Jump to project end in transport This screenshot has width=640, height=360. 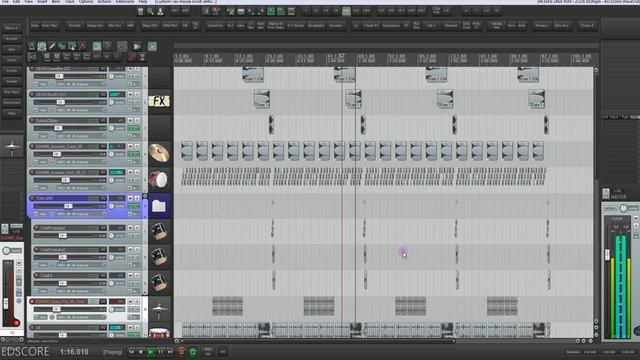click(x=170, y=352)
